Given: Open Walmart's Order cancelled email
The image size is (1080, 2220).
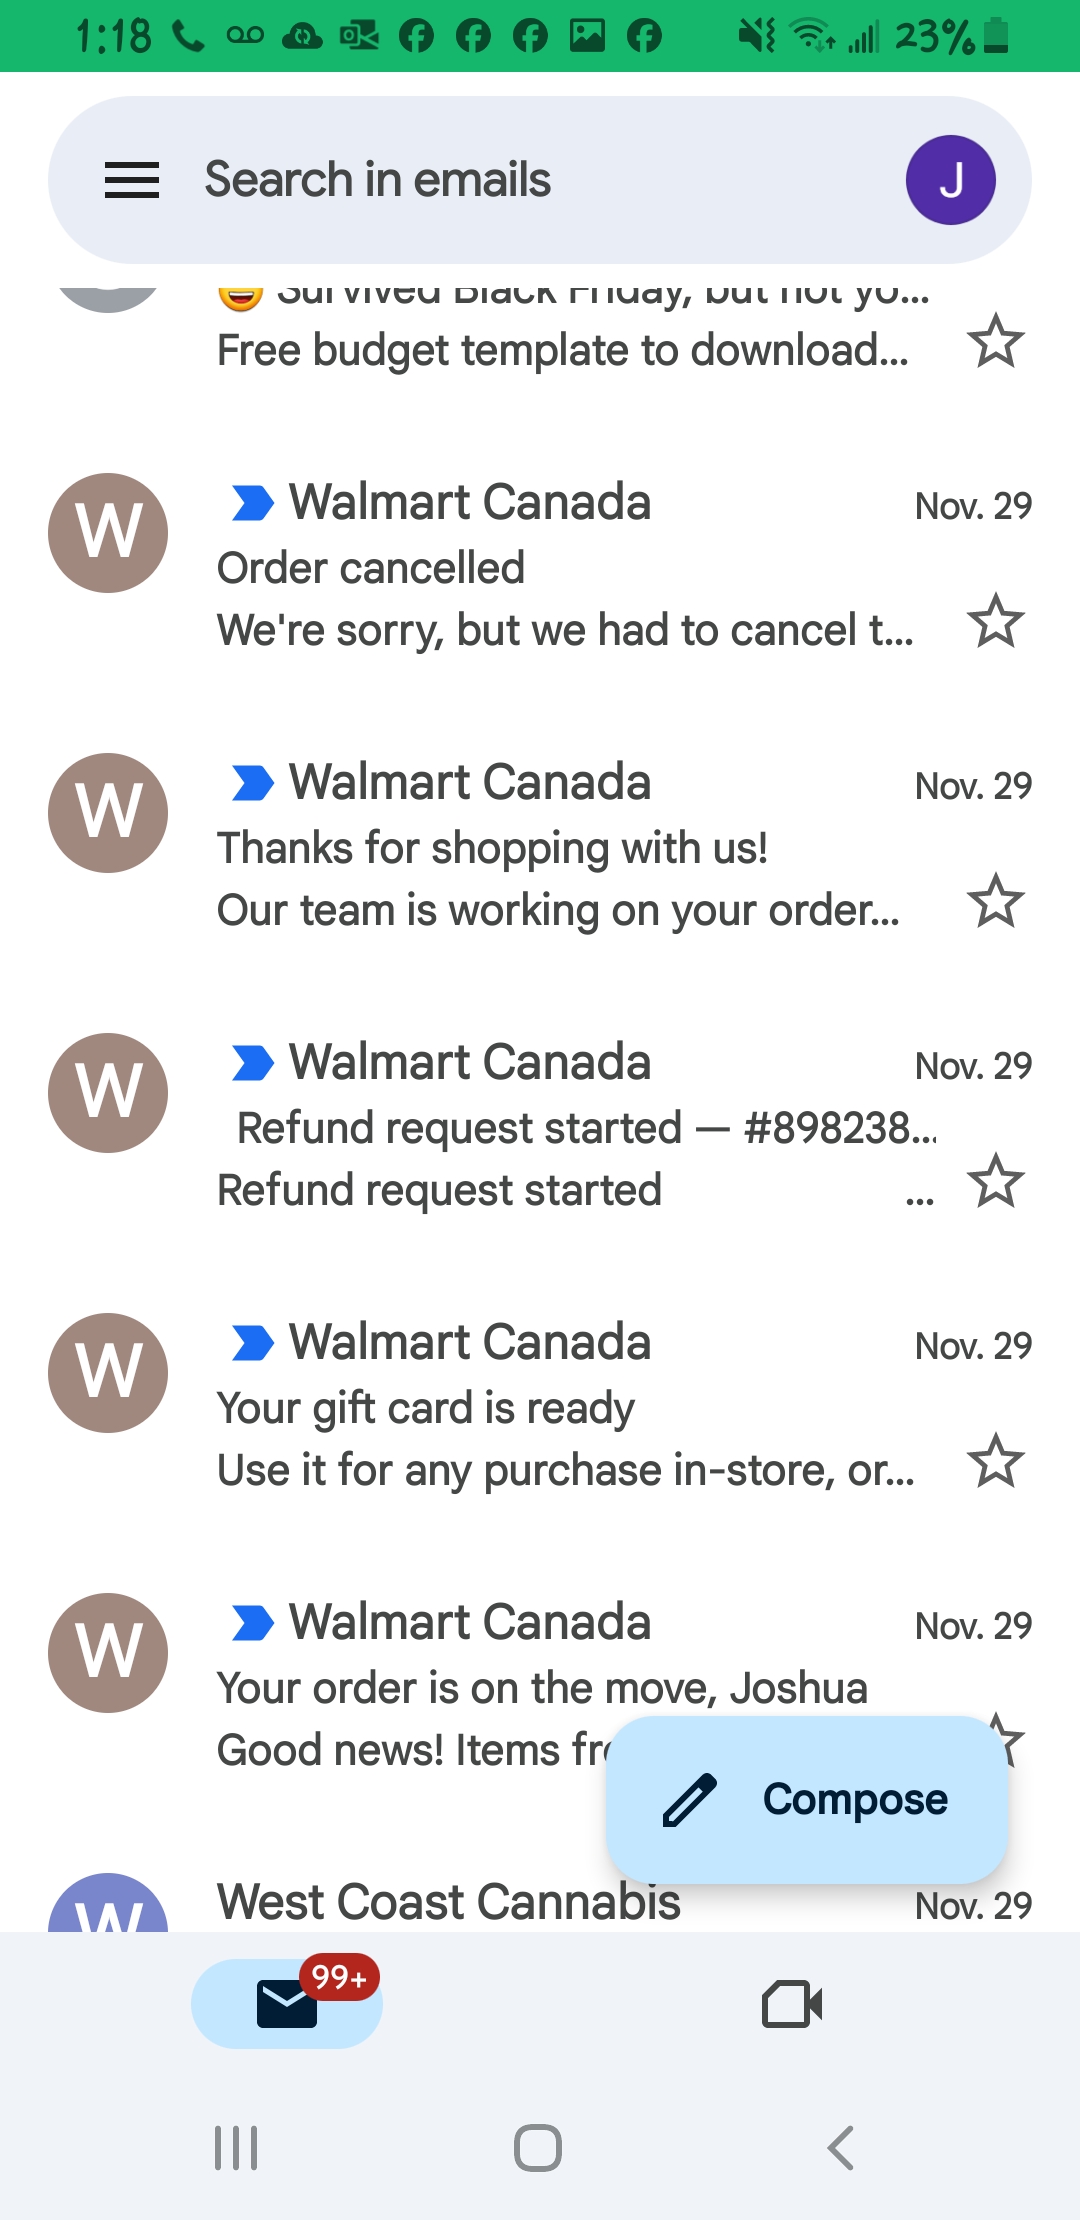Looking at the screenshot, I should (x=560, y=567).
